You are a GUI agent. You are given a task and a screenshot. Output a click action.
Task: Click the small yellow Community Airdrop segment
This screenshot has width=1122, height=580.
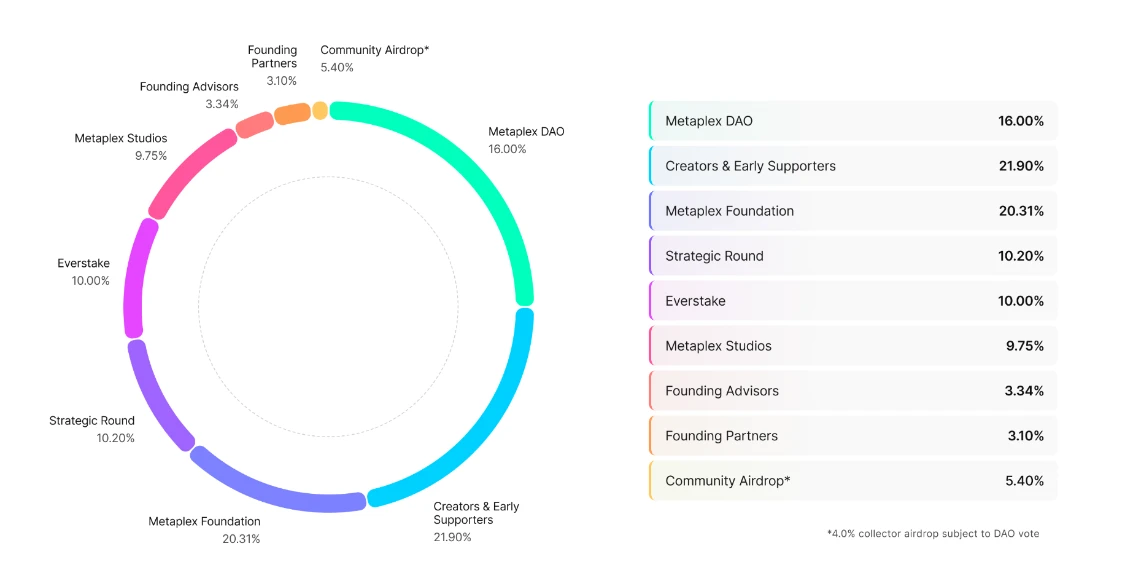click(319, 110)
